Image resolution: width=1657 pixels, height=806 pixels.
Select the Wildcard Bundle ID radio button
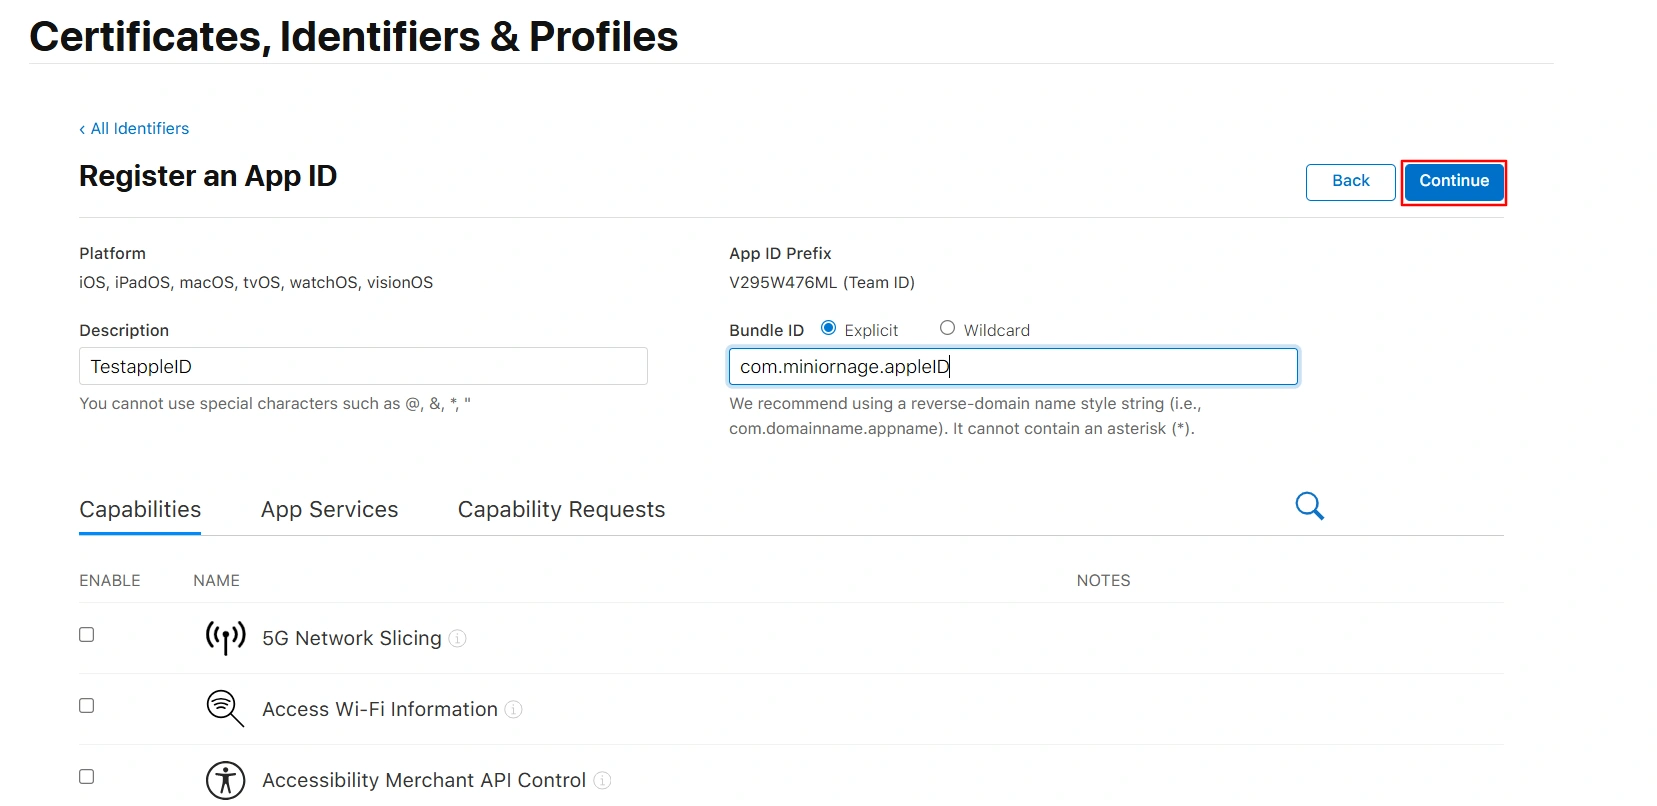(947, 328)
